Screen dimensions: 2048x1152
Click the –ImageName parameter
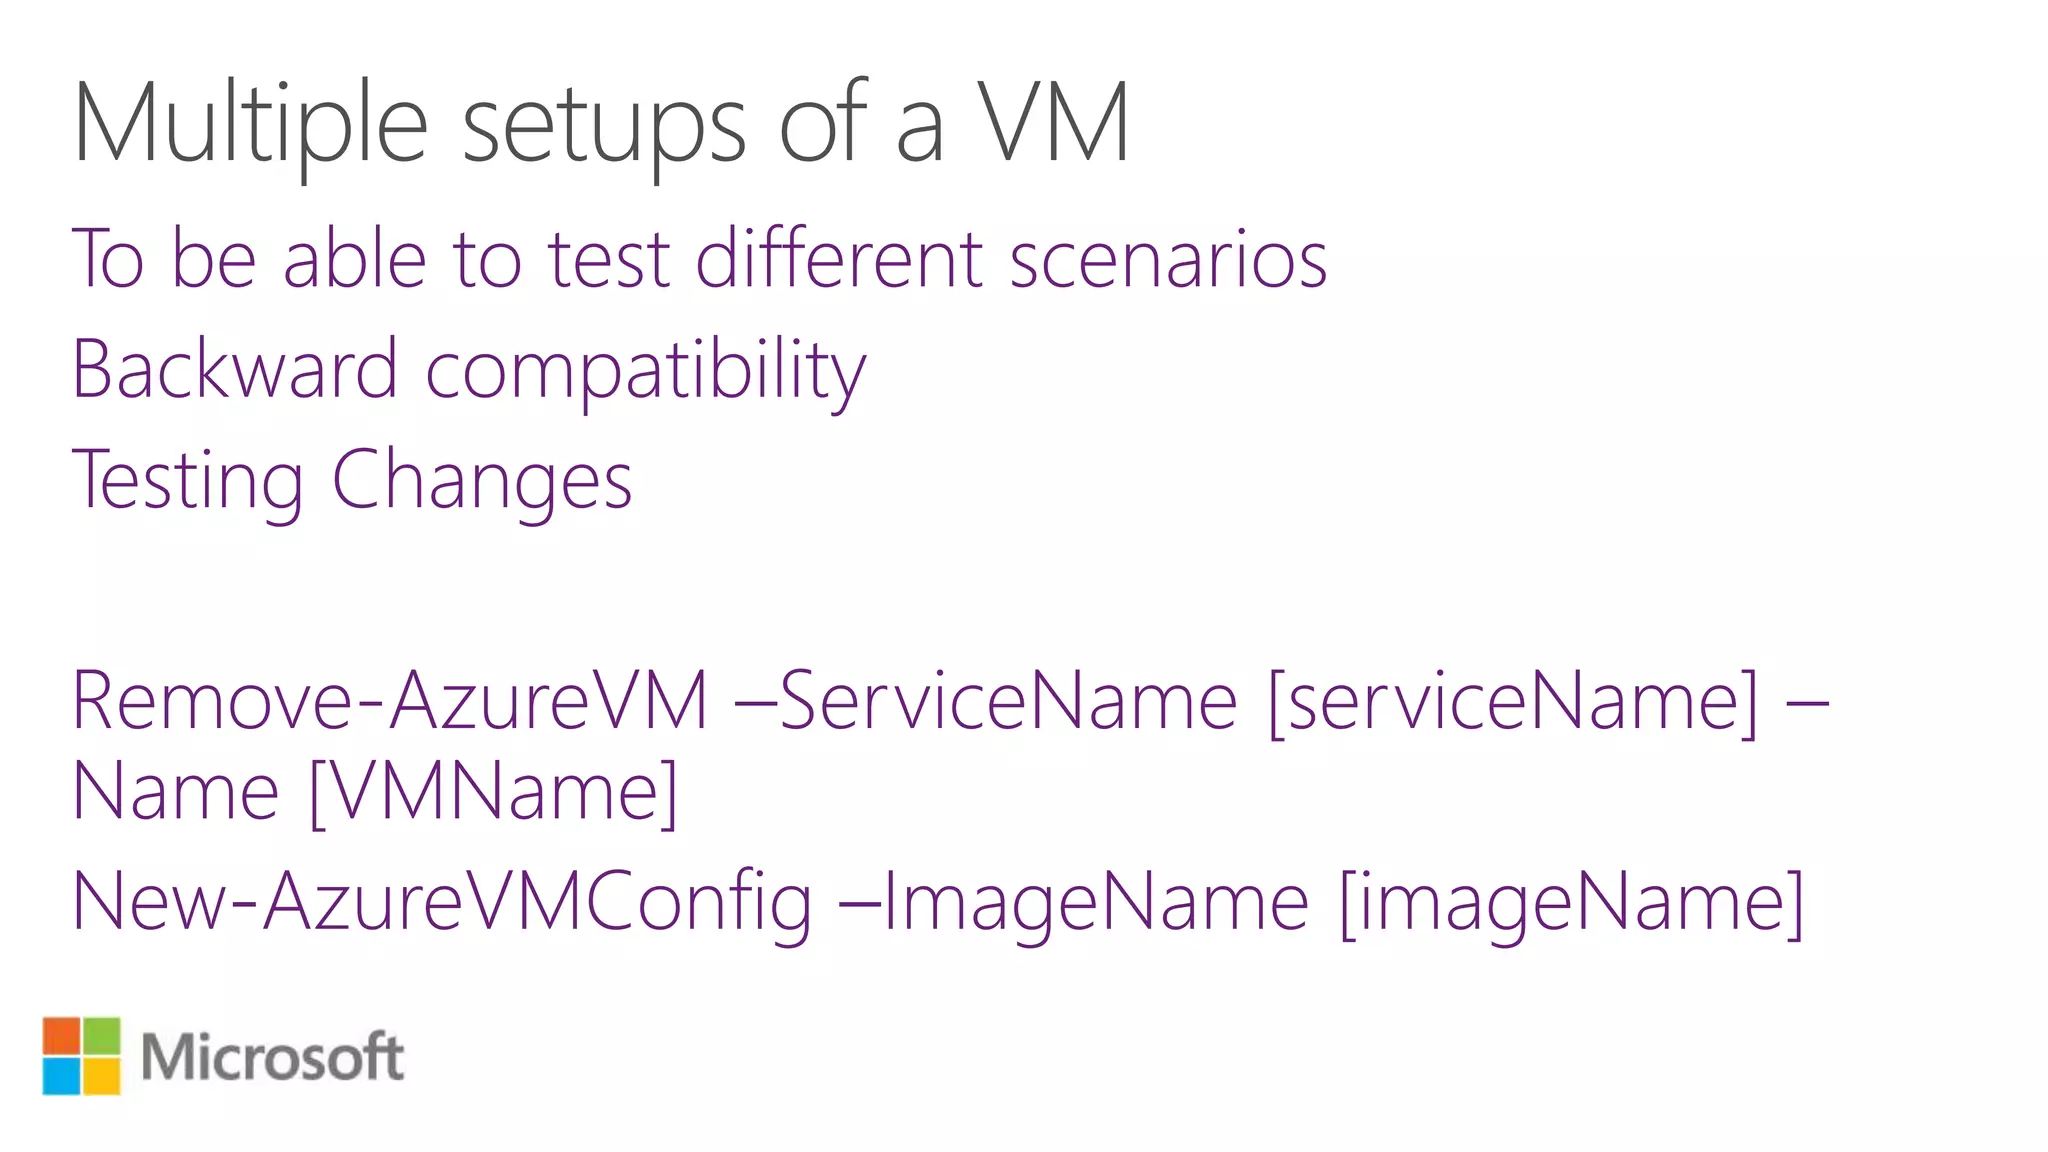pos(1075,904)
